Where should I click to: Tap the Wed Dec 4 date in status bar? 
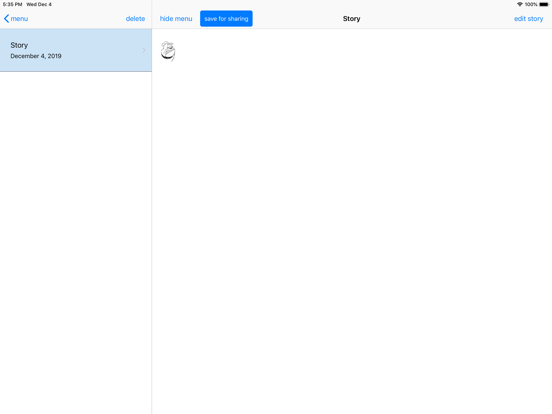point(39,4)
